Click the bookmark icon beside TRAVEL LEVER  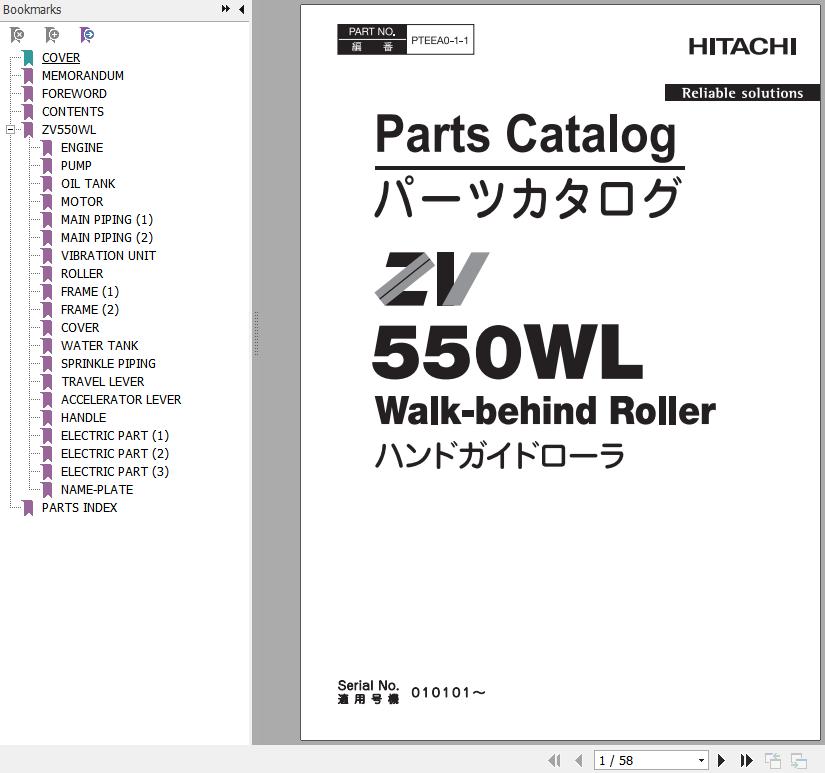47,382
